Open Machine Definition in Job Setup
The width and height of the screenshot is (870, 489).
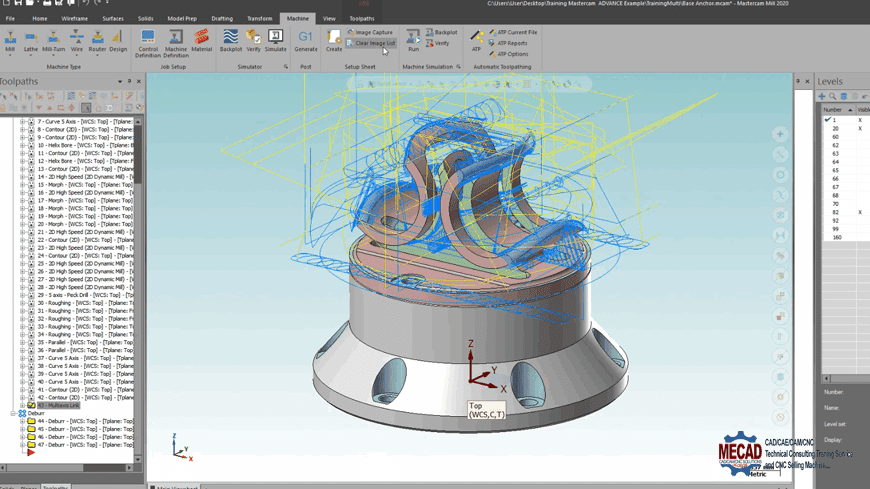click(176, 43)
